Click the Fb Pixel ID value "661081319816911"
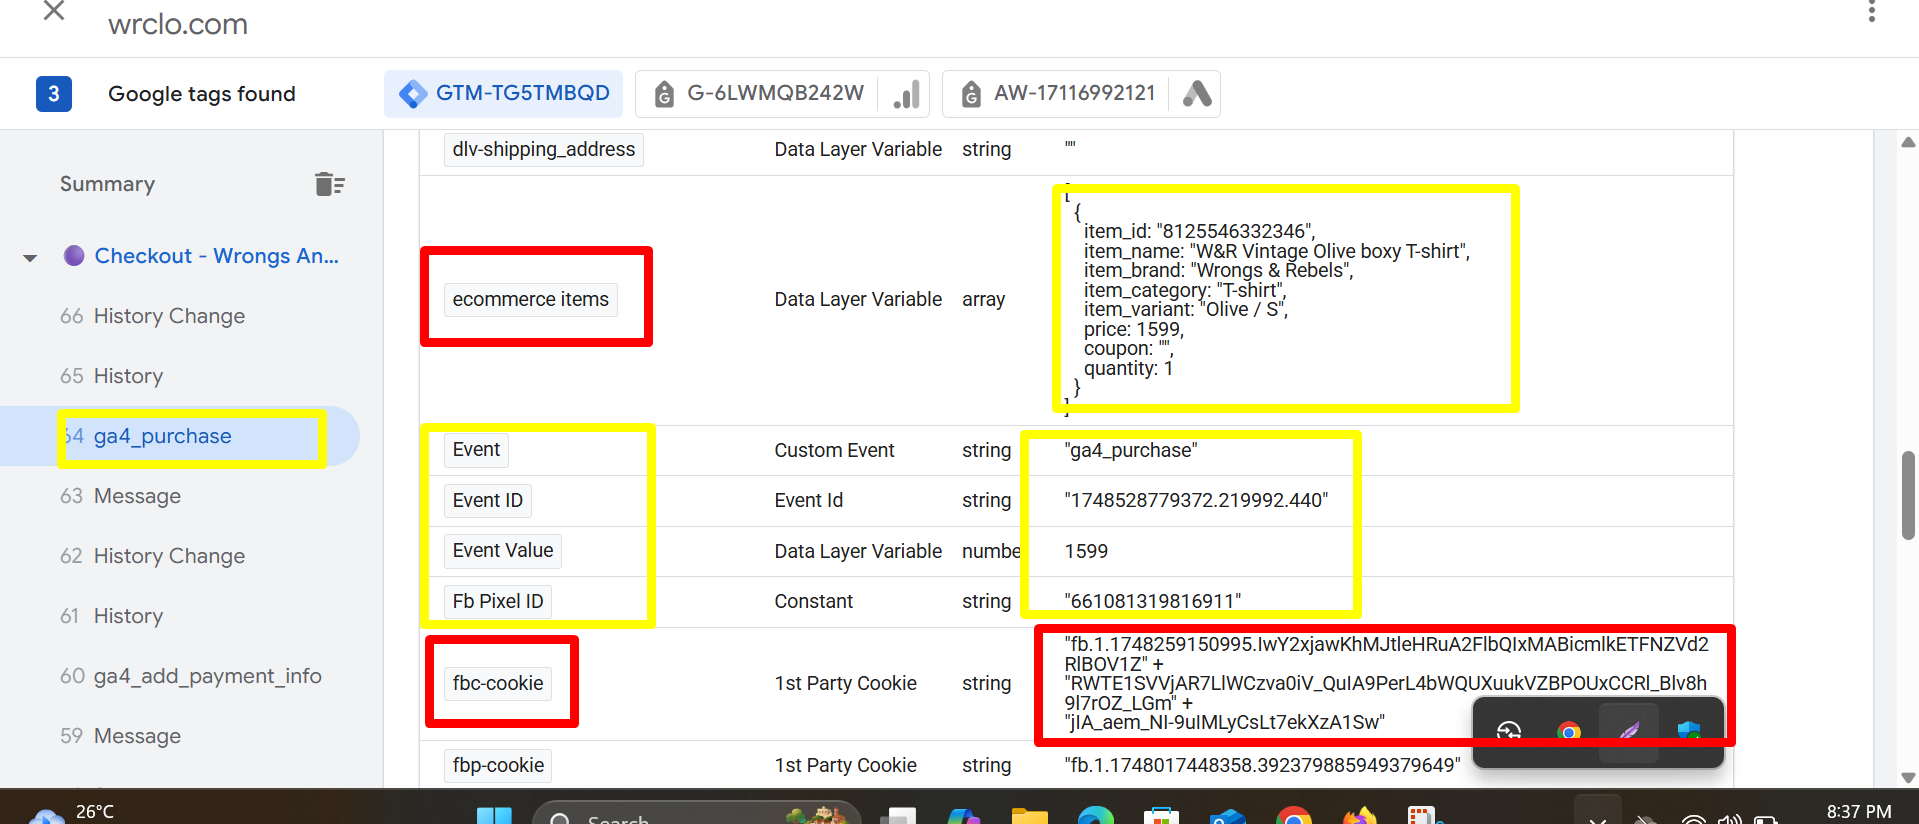Viewport: 1919px width, 824px height. [1153, 601]
